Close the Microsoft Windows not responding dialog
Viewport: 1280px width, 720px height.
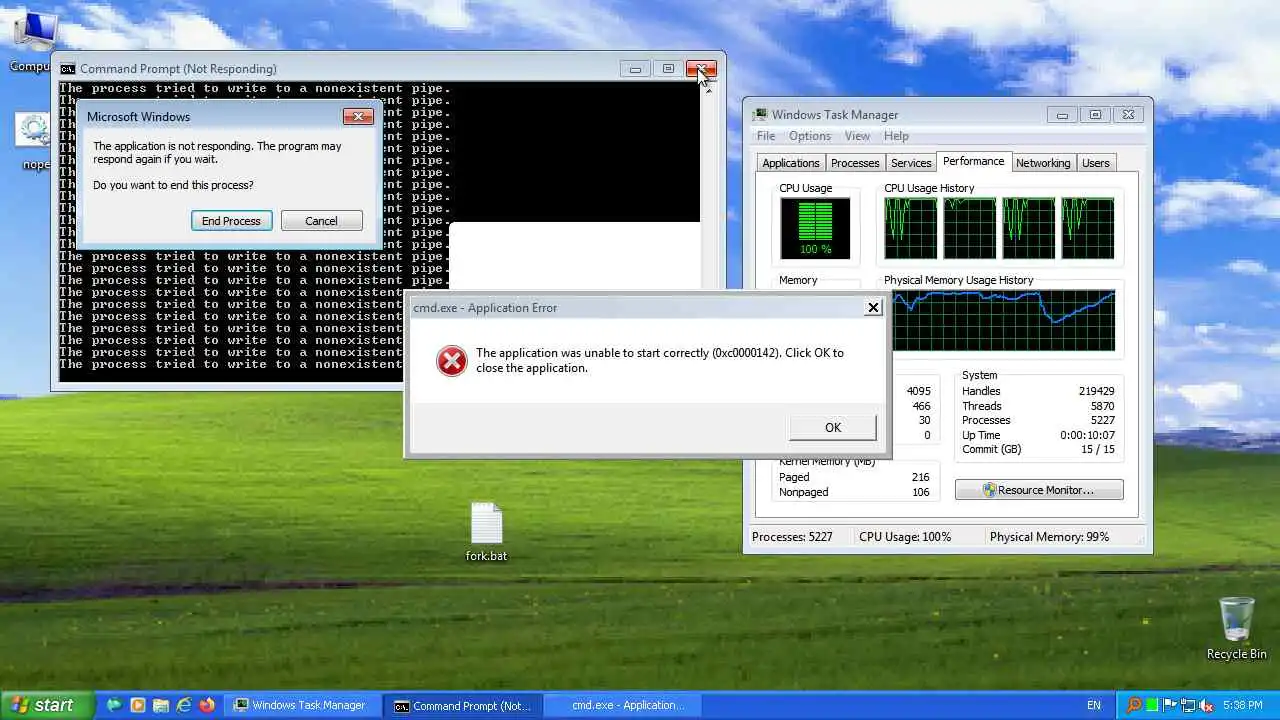(x=358, y=117)
